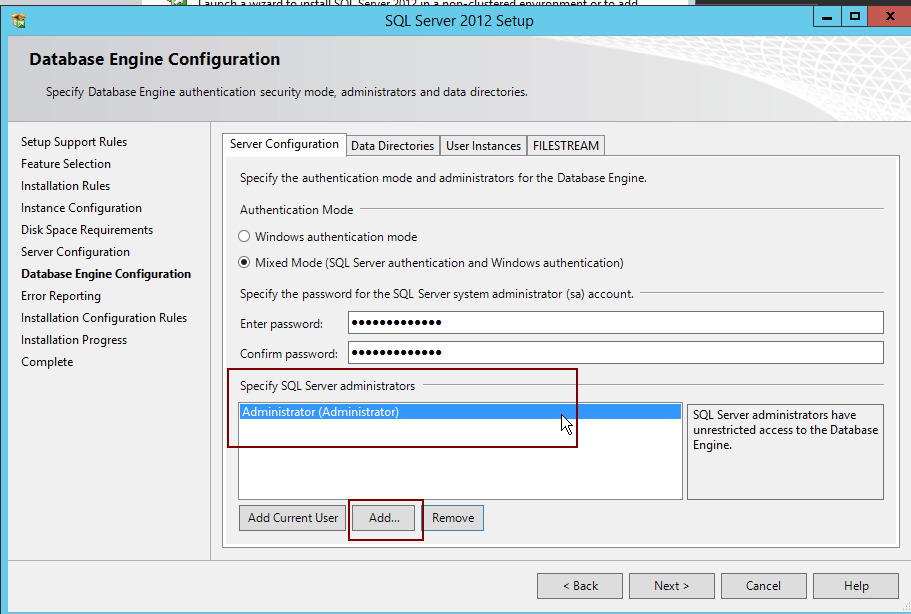Minimize the SQL Server 2012 Setup window
The height and width of the screenshot is (614, 911).
pos(827,17)
